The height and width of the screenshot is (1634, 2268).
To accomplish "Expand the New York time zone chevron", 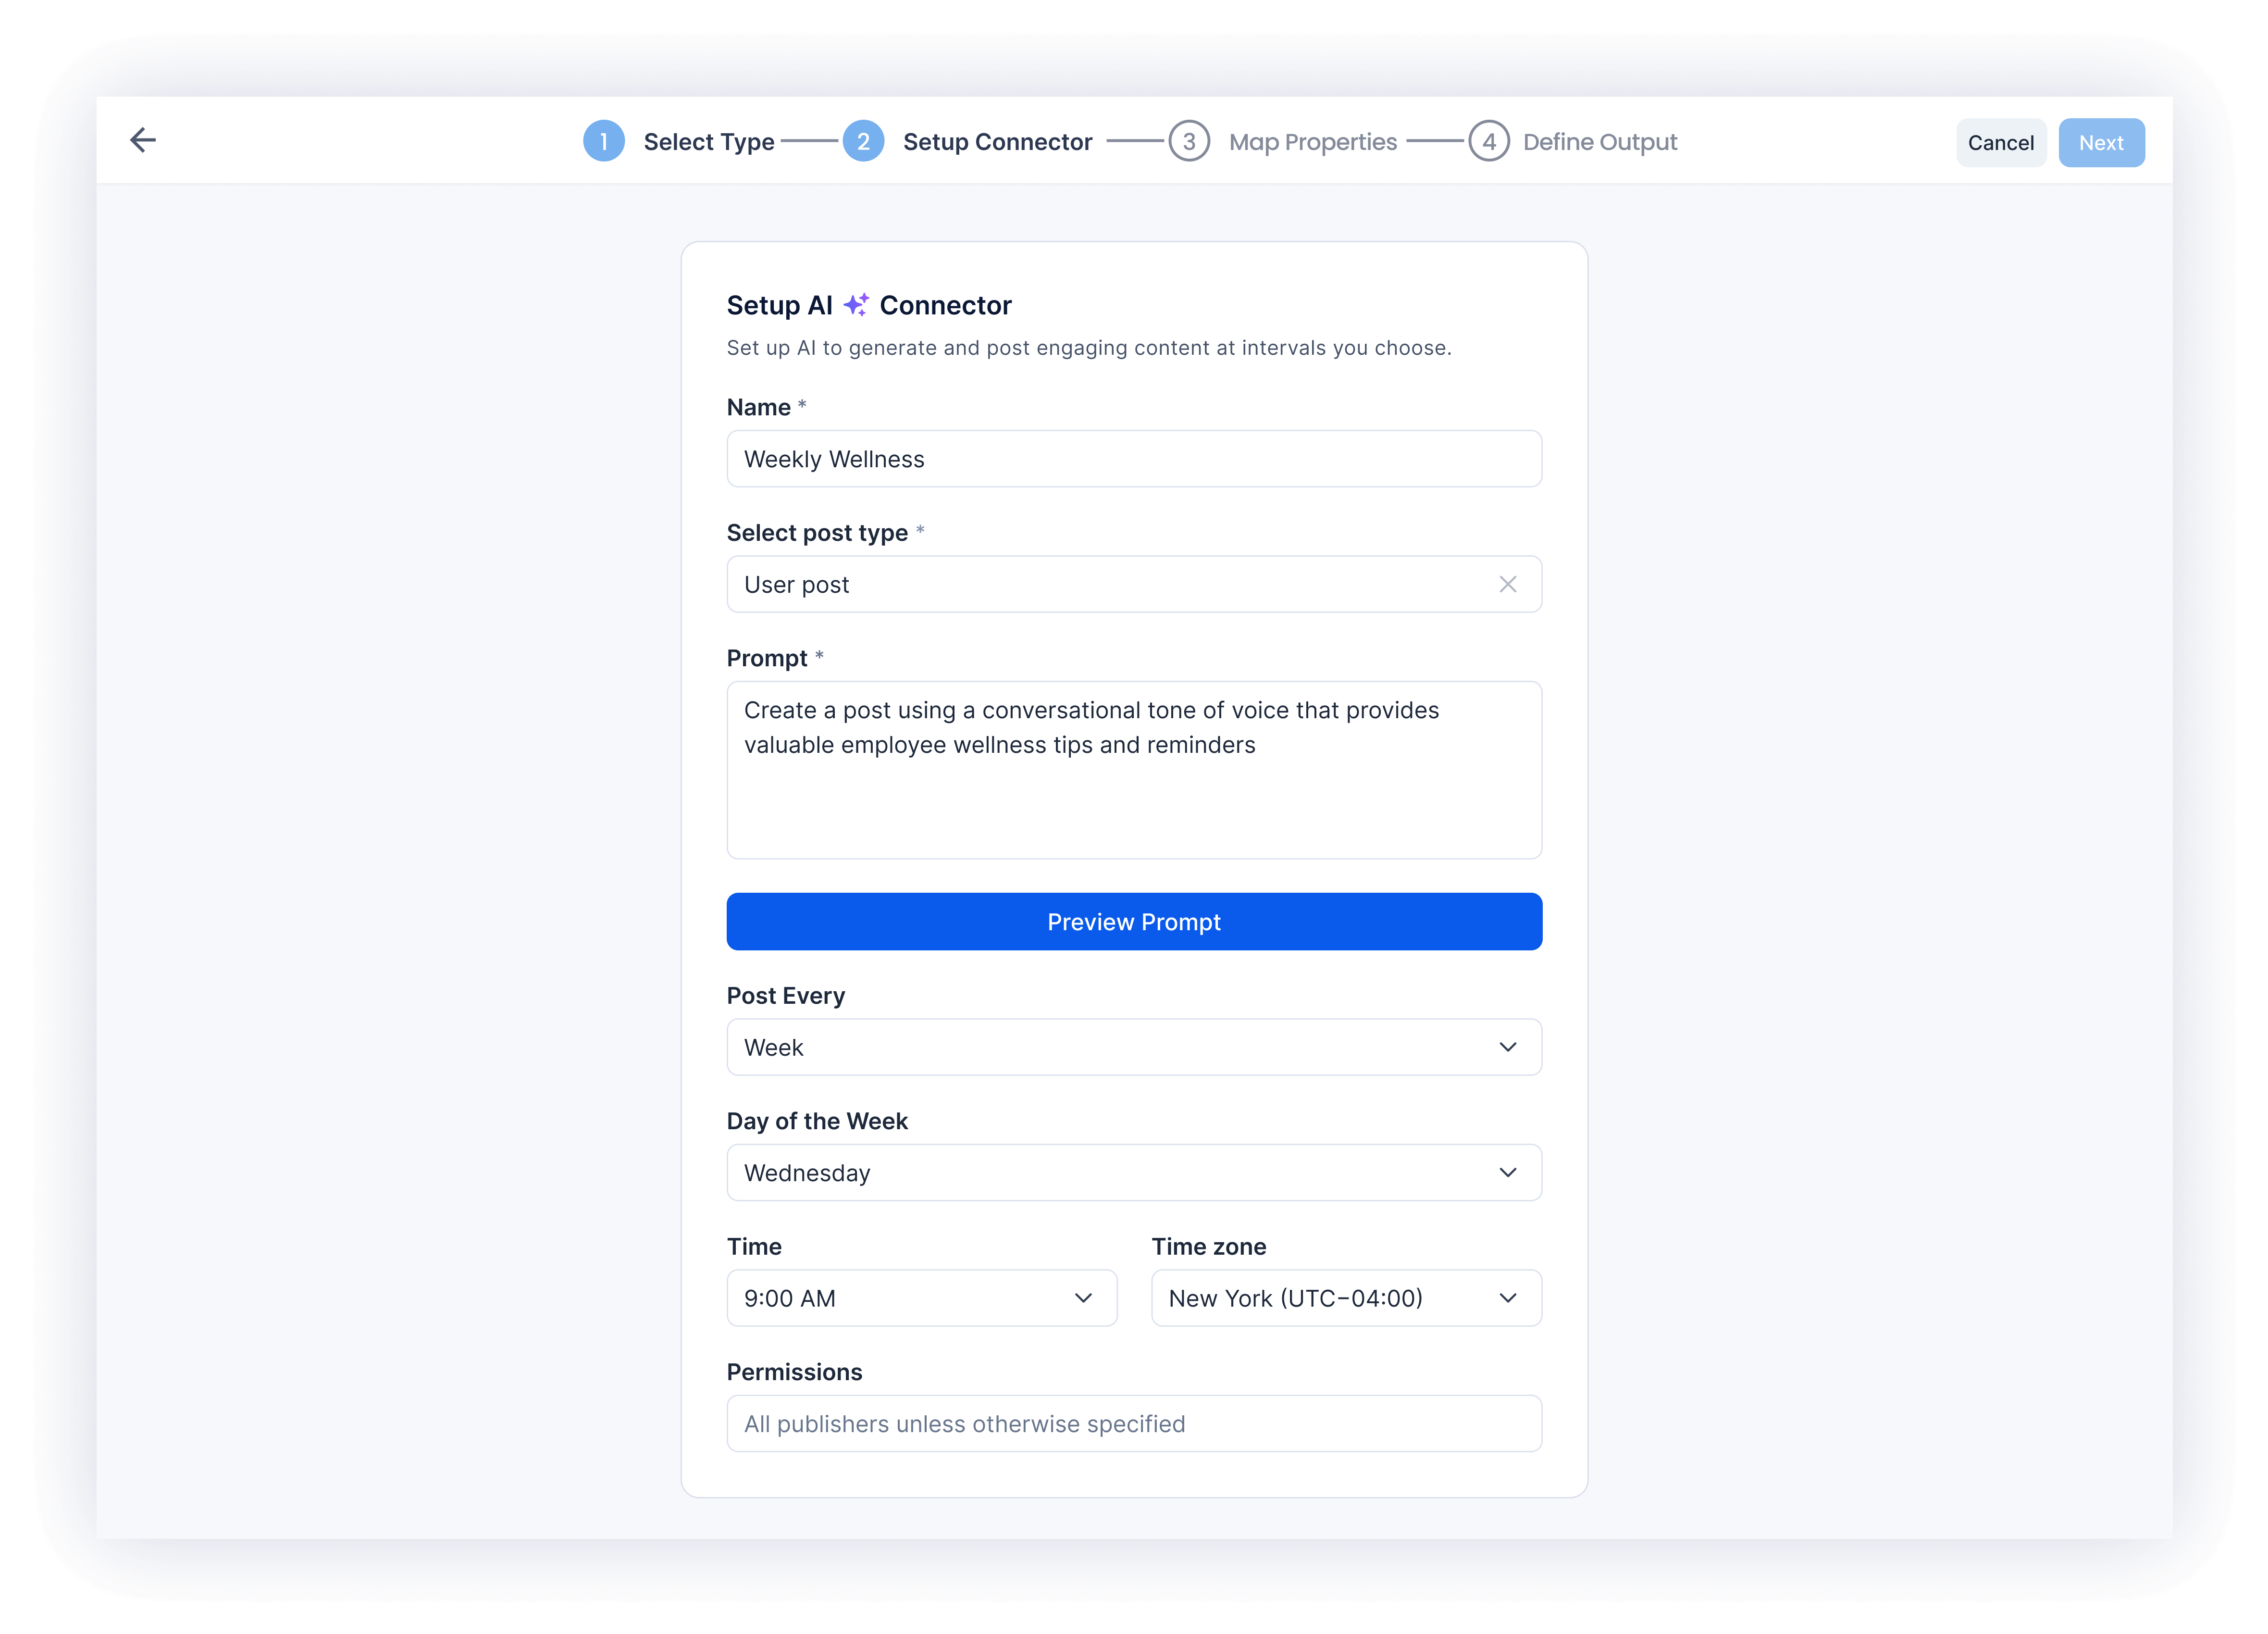I will (1508, 1298).
